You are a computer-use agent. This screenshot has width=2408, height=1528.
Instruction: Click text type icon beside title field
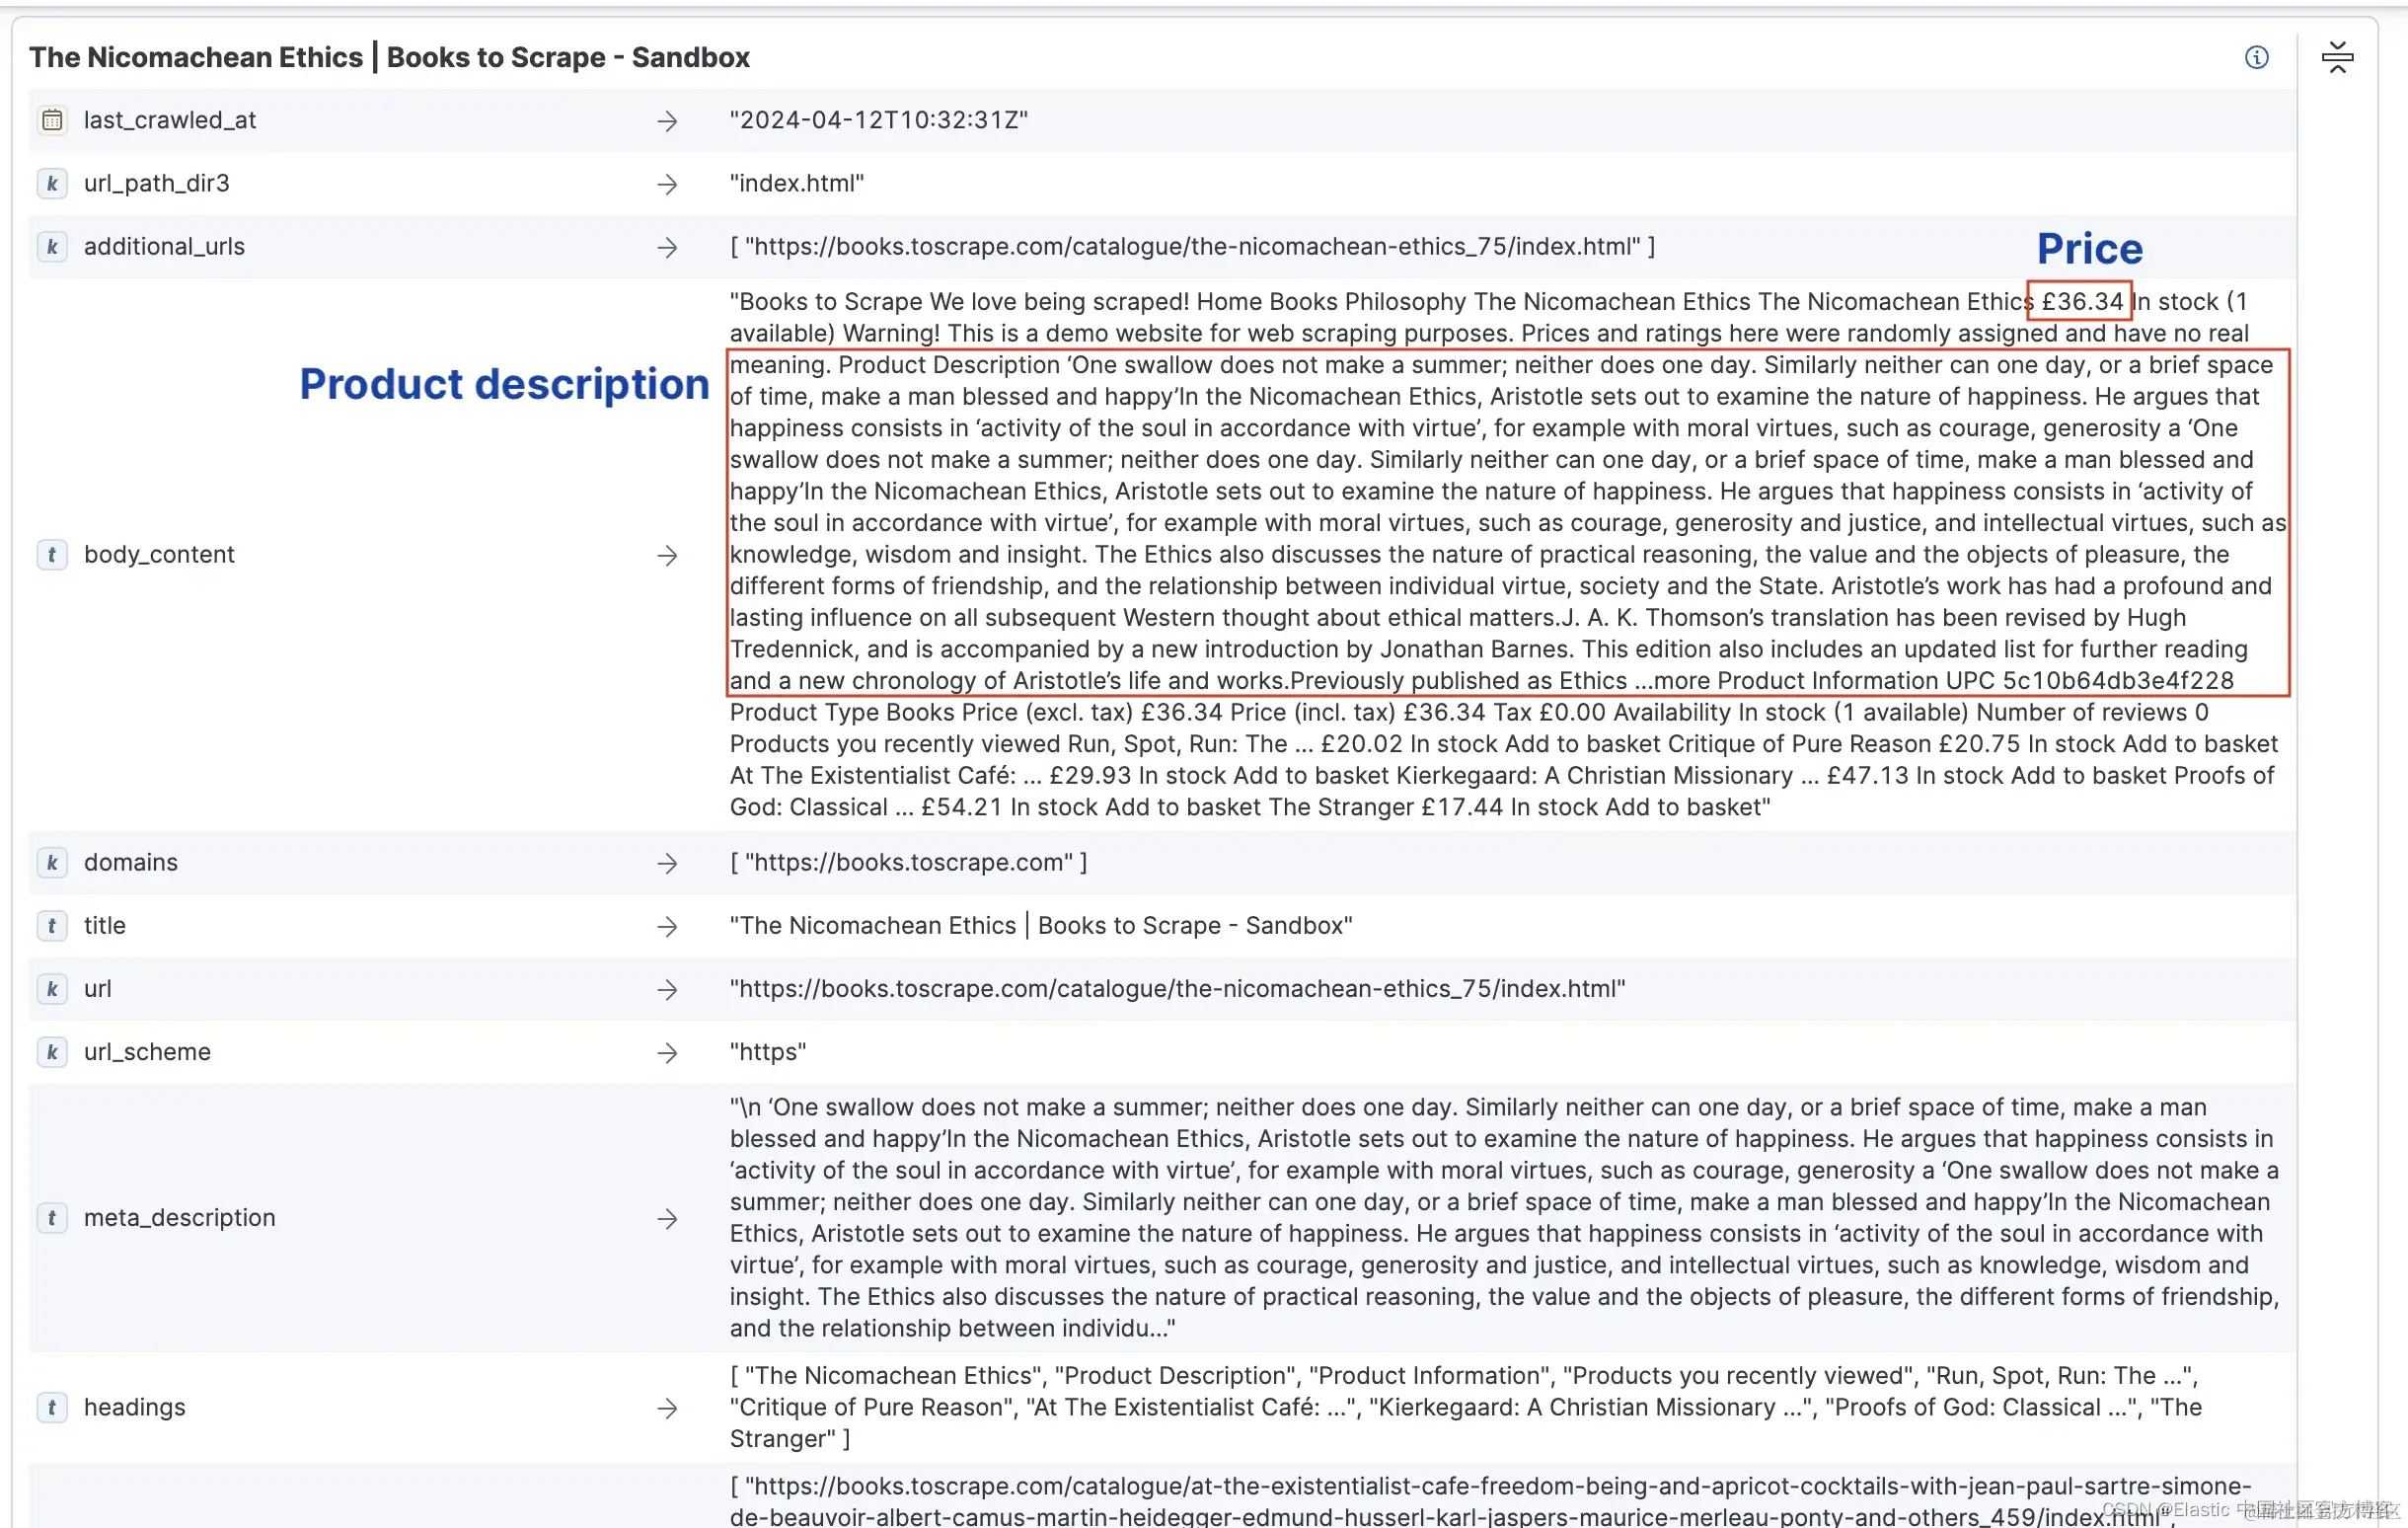pos(52,926)
